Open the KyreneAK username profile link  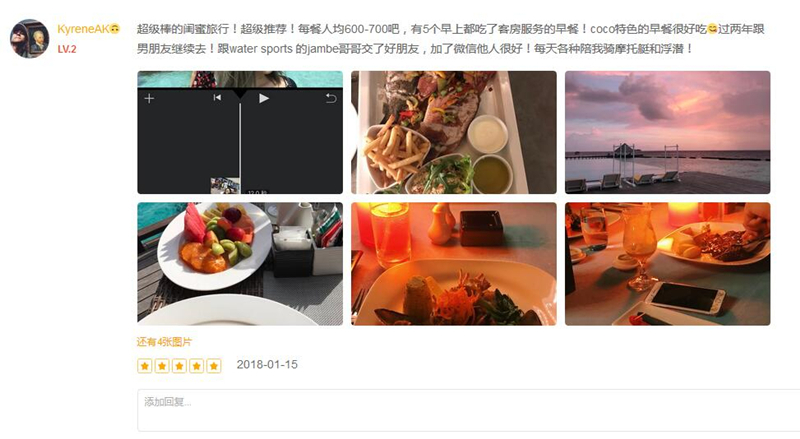point(83,29)
